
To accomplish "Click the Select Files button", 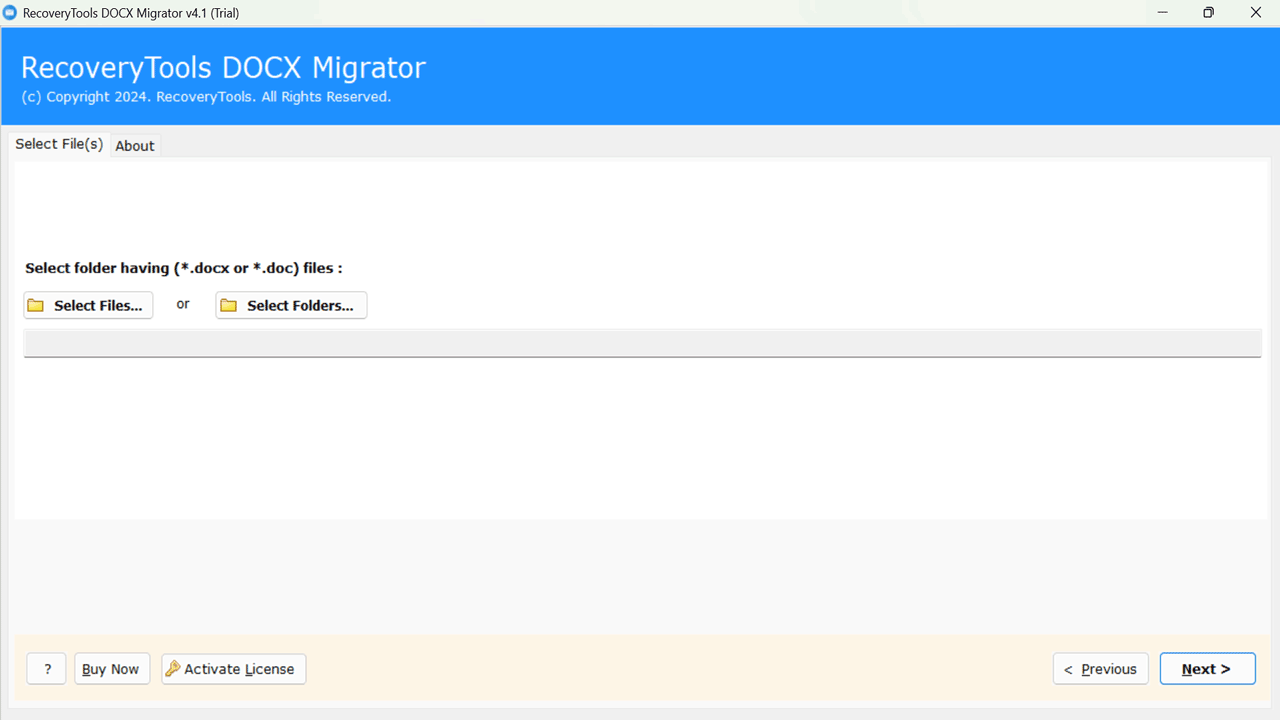I will (x=88, y=305).
